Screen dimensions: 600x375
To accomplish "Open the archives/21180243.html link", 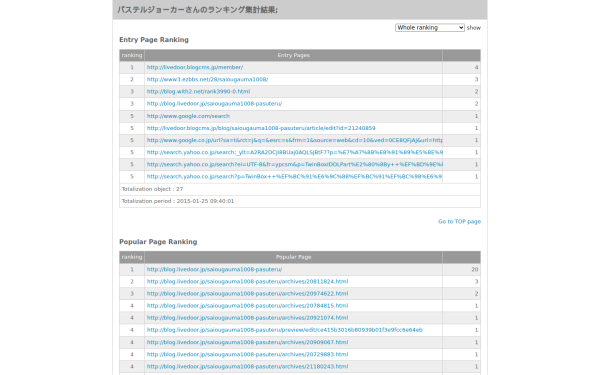I will click(248, 367).
